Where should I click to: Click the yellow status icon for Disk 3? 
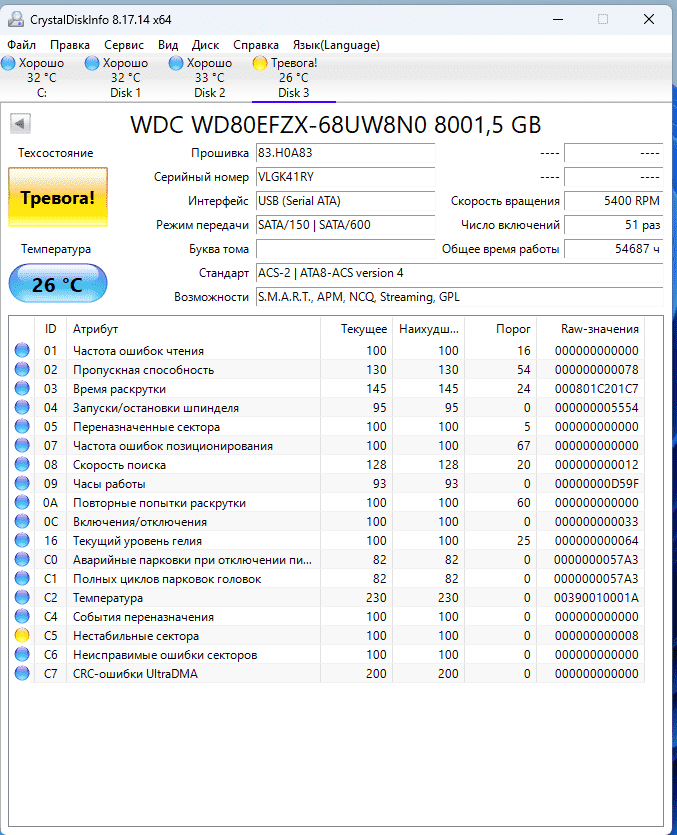(260, 63)
